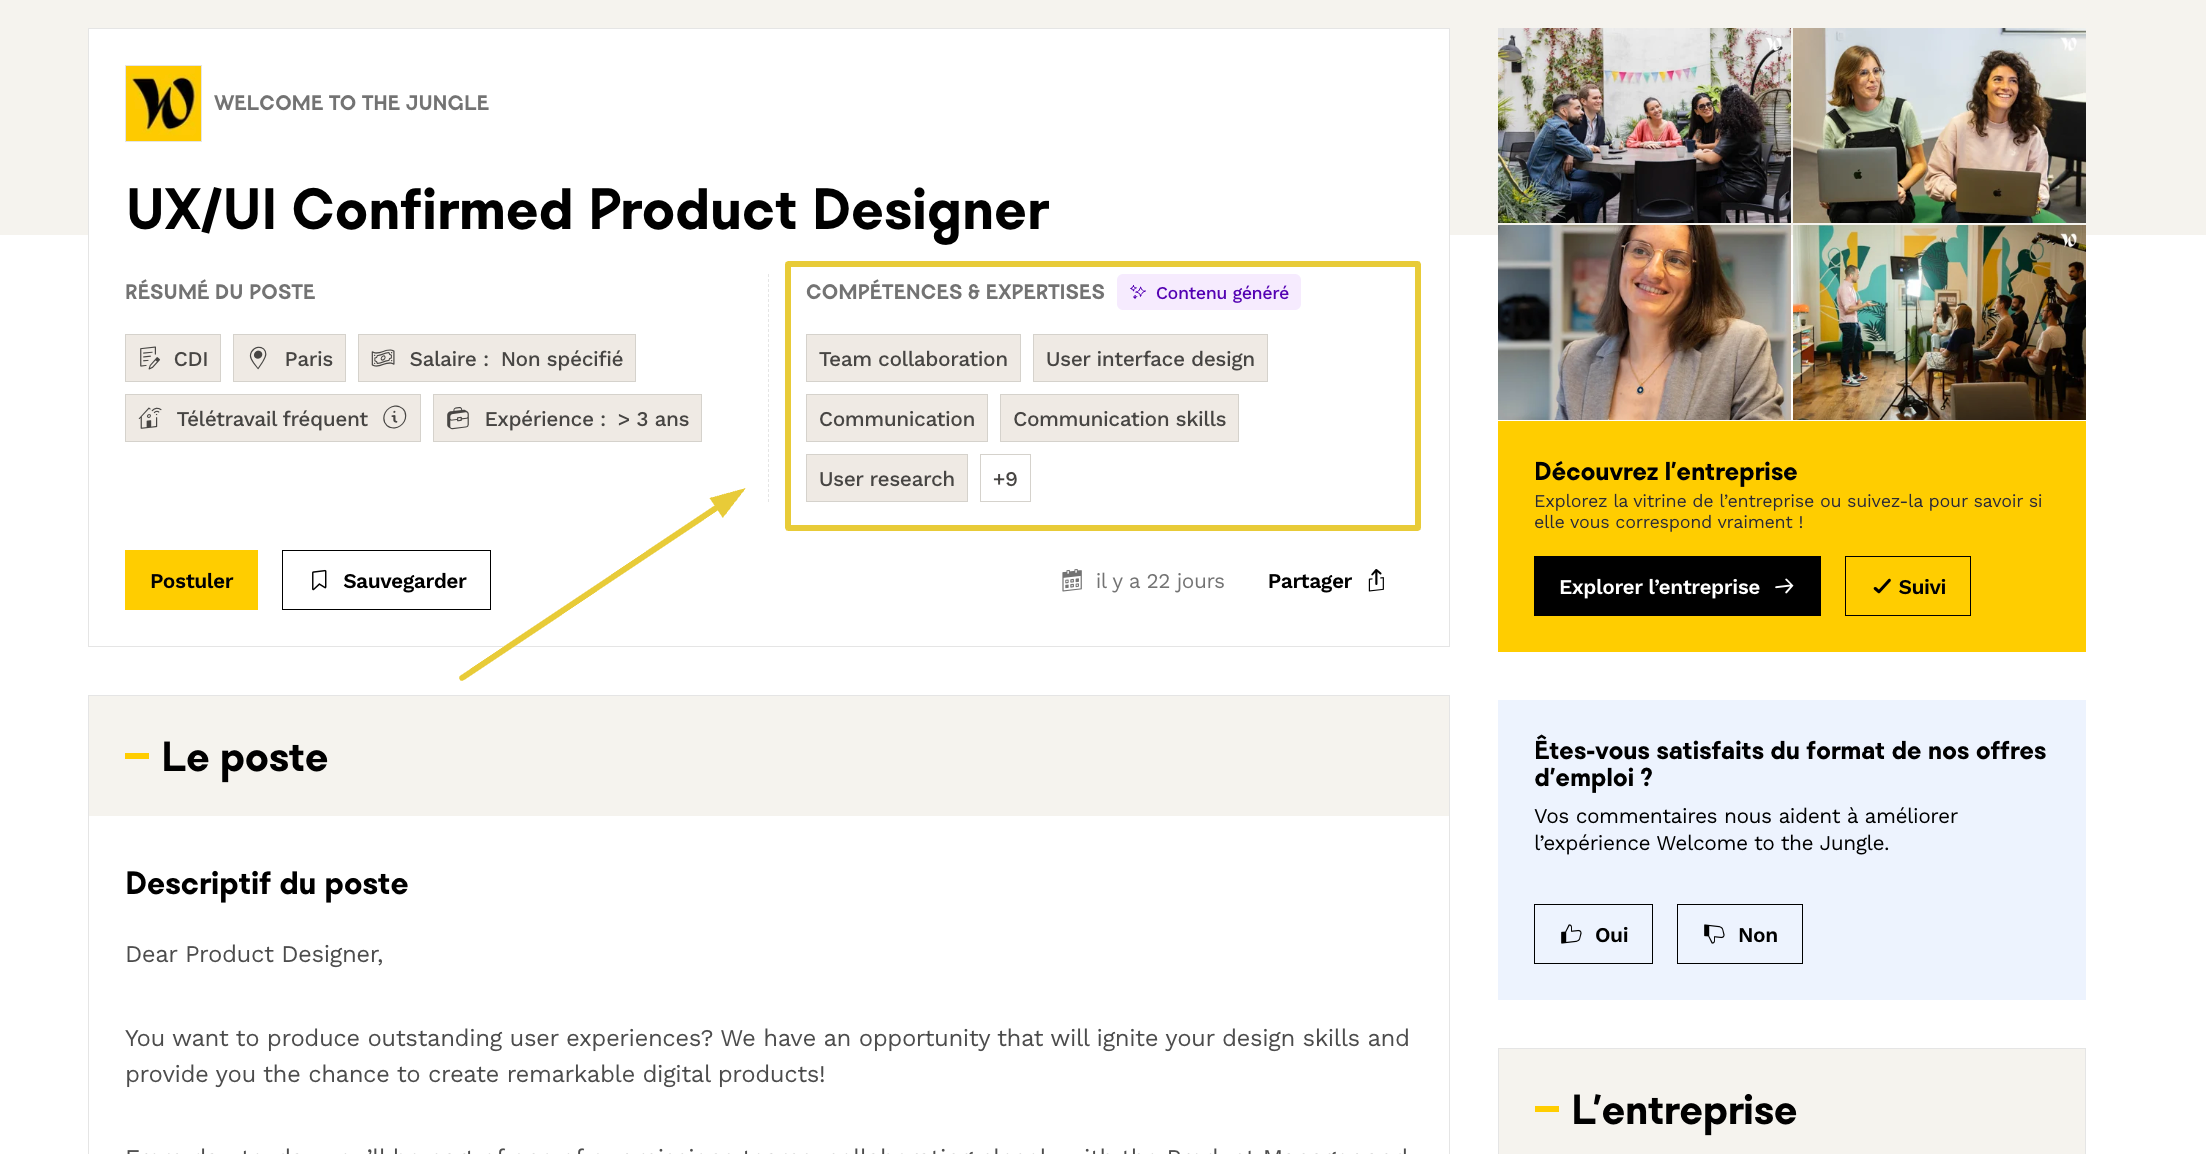Select the Team collaboration skill tag

(x=913, y=358)
